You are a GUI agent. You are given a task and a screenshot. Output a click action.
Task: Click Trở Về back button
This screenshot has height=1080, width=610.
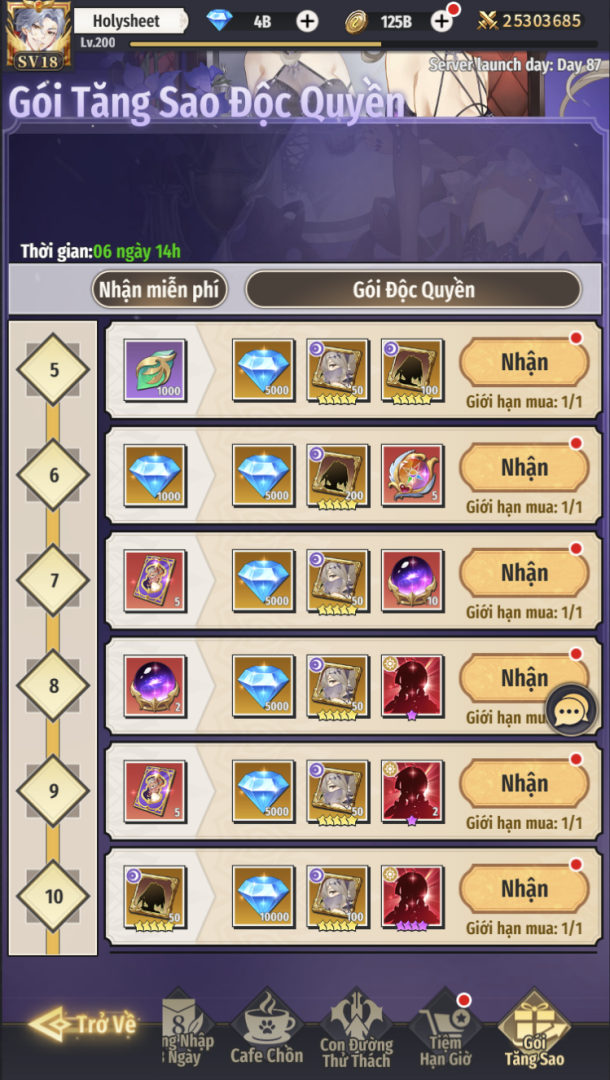pyautogui.click(x=83, y=1024)
